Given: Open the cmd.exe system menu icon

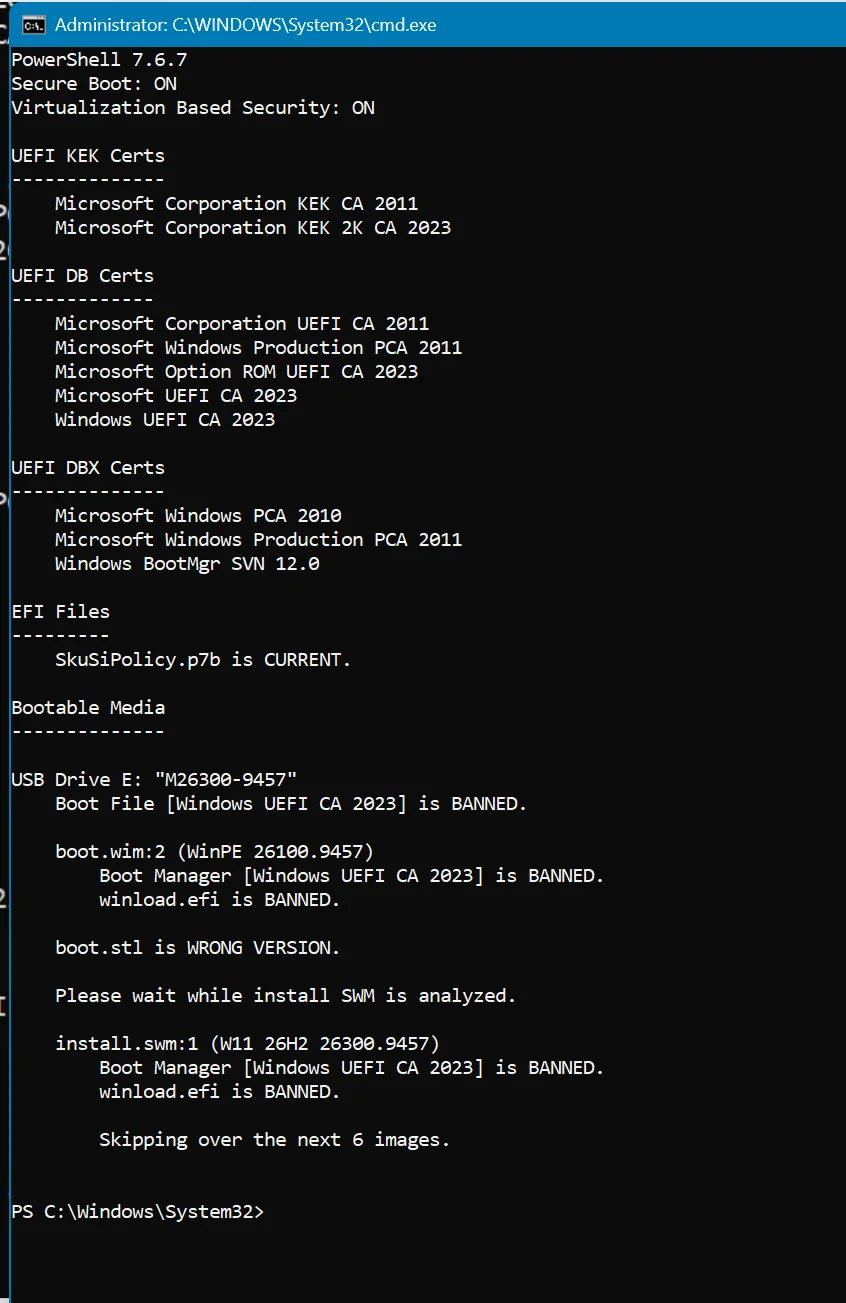Looking at the screenshot, I should point(33,24).
